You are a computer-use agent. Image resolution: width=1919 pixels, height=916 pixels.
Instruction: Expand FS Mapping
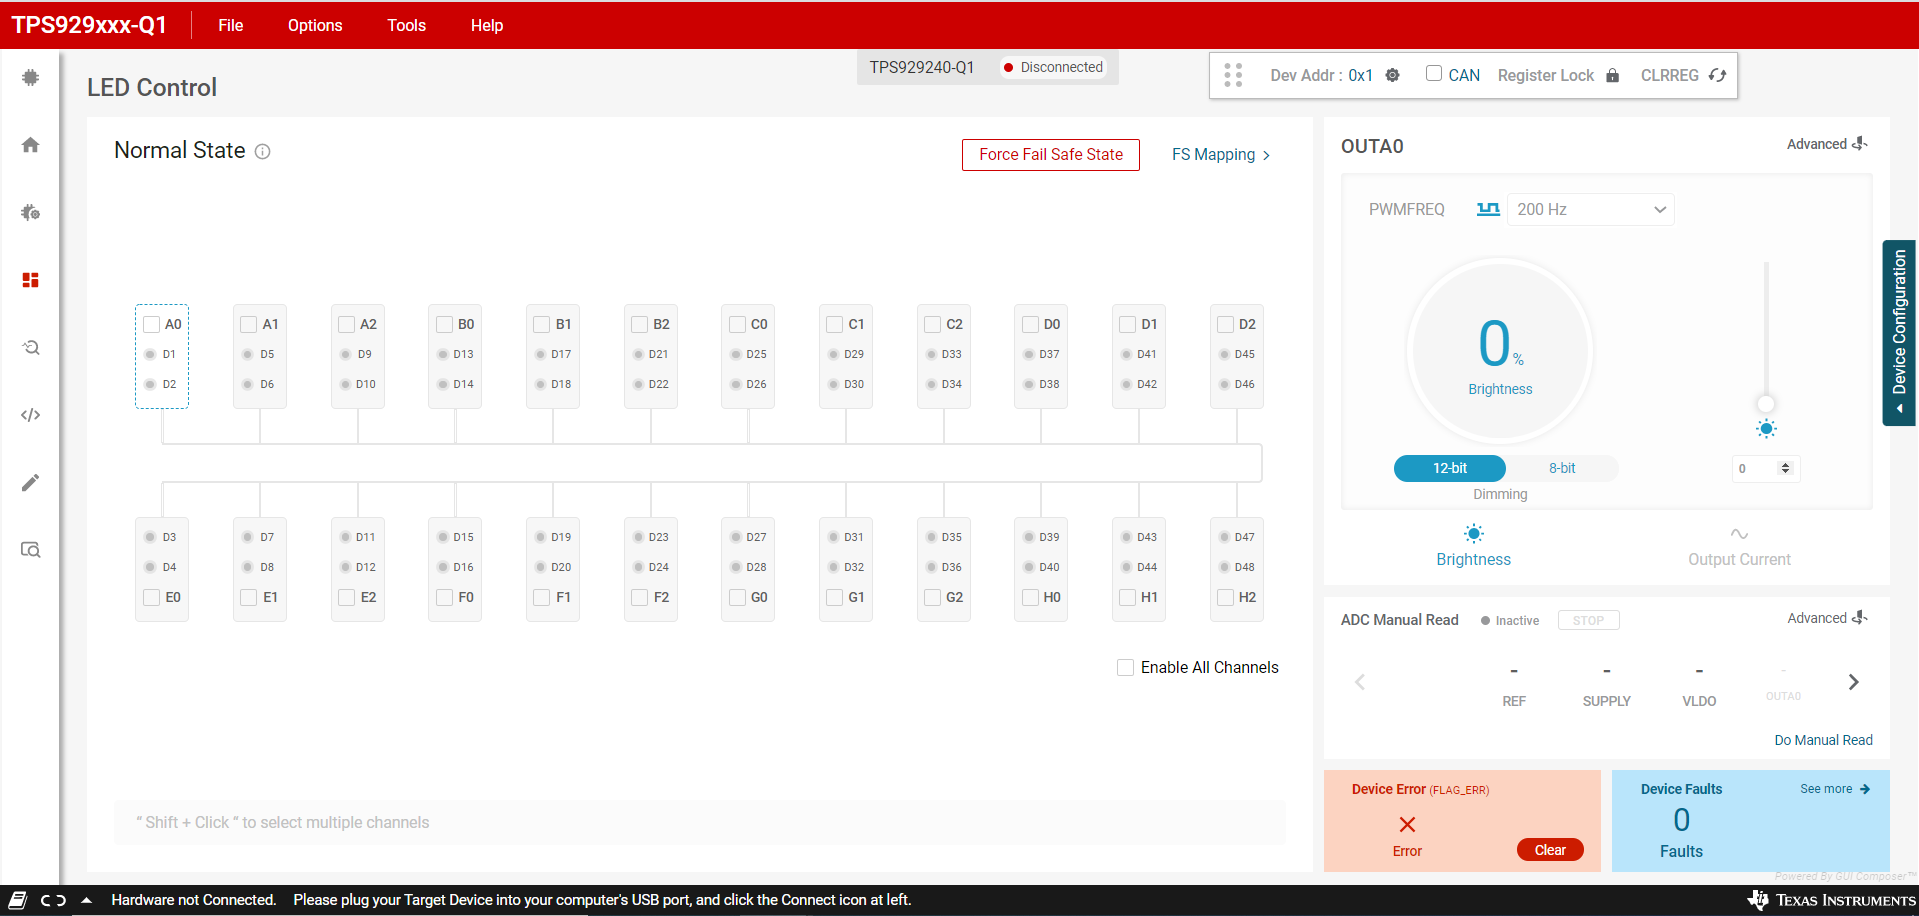pyautogui.click(x=1220, y=154)
